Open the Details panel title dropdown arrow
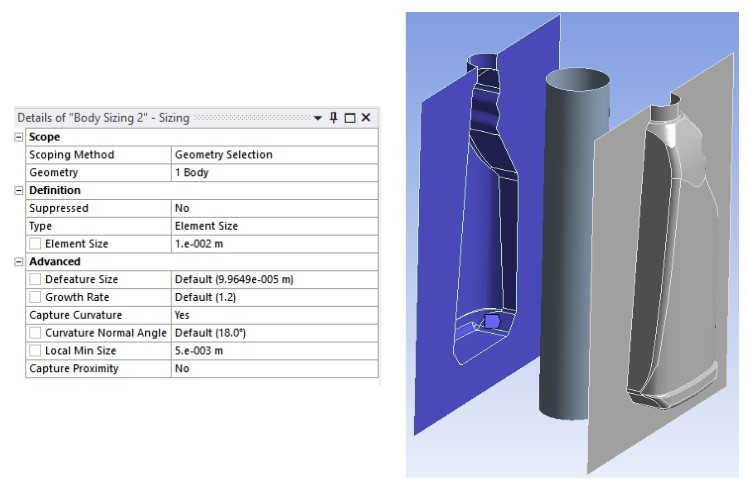The width and height of the screenshot is (748, 481). coord(318,118)
